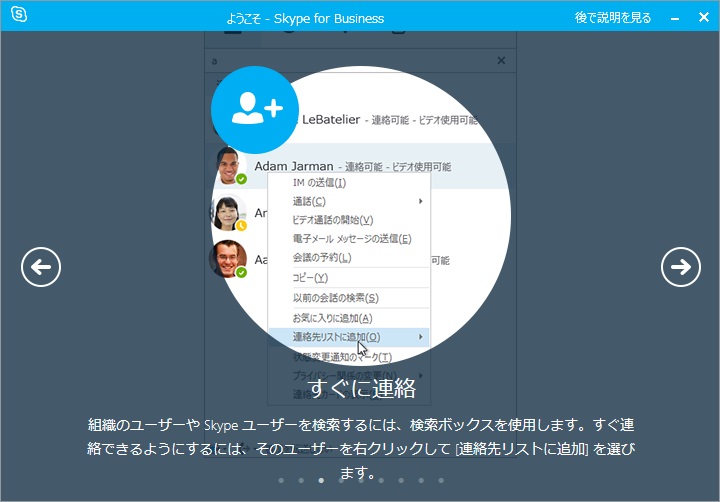
Task: Advance to next slide with right arrow
Action: pos(681,267)
